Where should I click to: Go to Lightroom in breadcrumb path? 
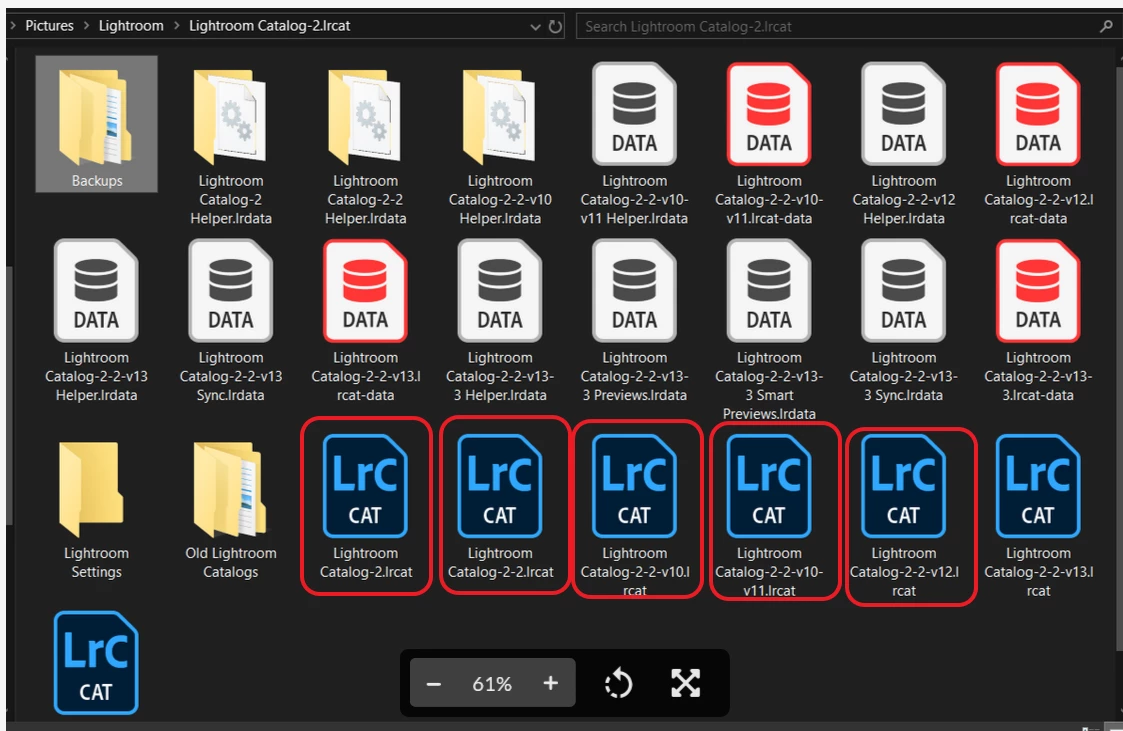coord(131,26)
